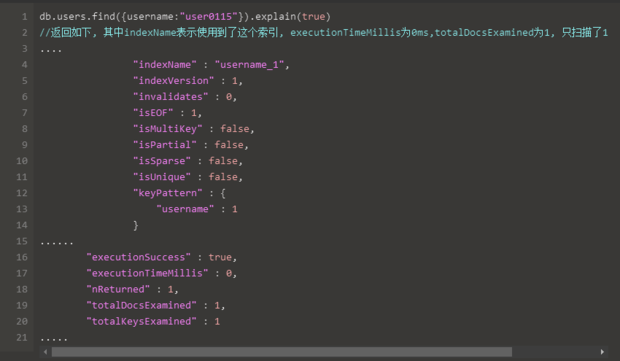Click line number 12 in the gutter

22,193
